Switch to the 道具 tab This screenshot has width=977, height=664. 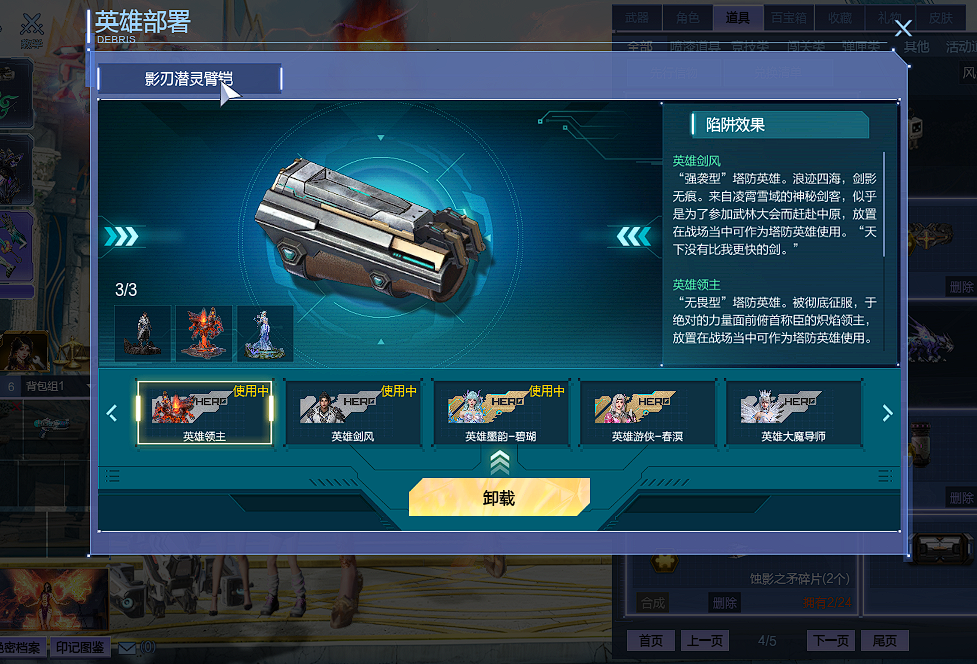click(x=738, y=18)
